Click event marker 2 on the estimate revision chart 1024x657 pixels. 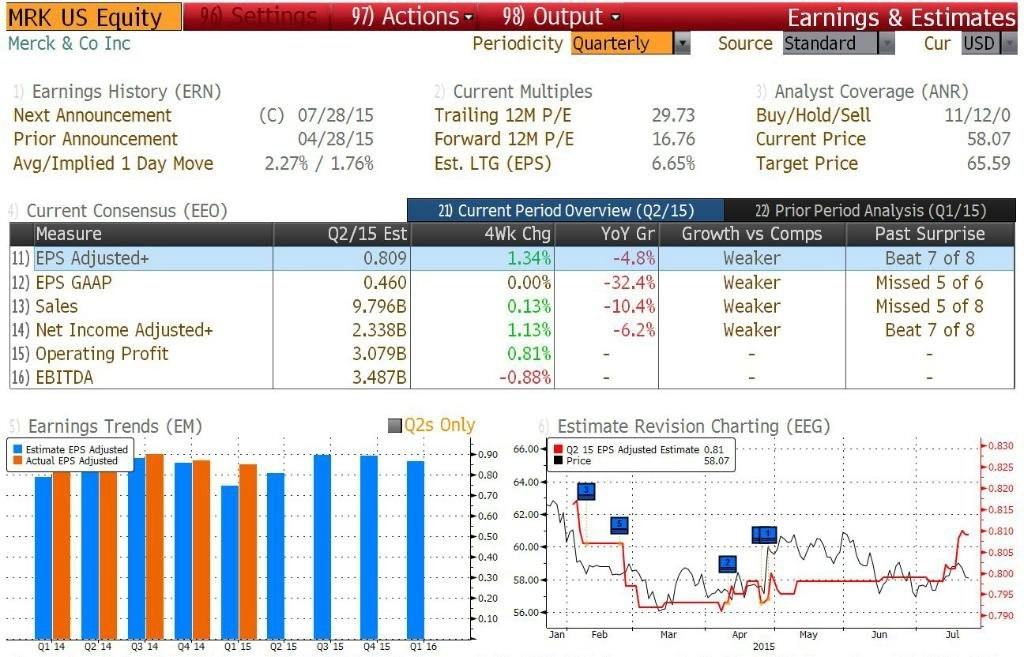click(728, 564)
